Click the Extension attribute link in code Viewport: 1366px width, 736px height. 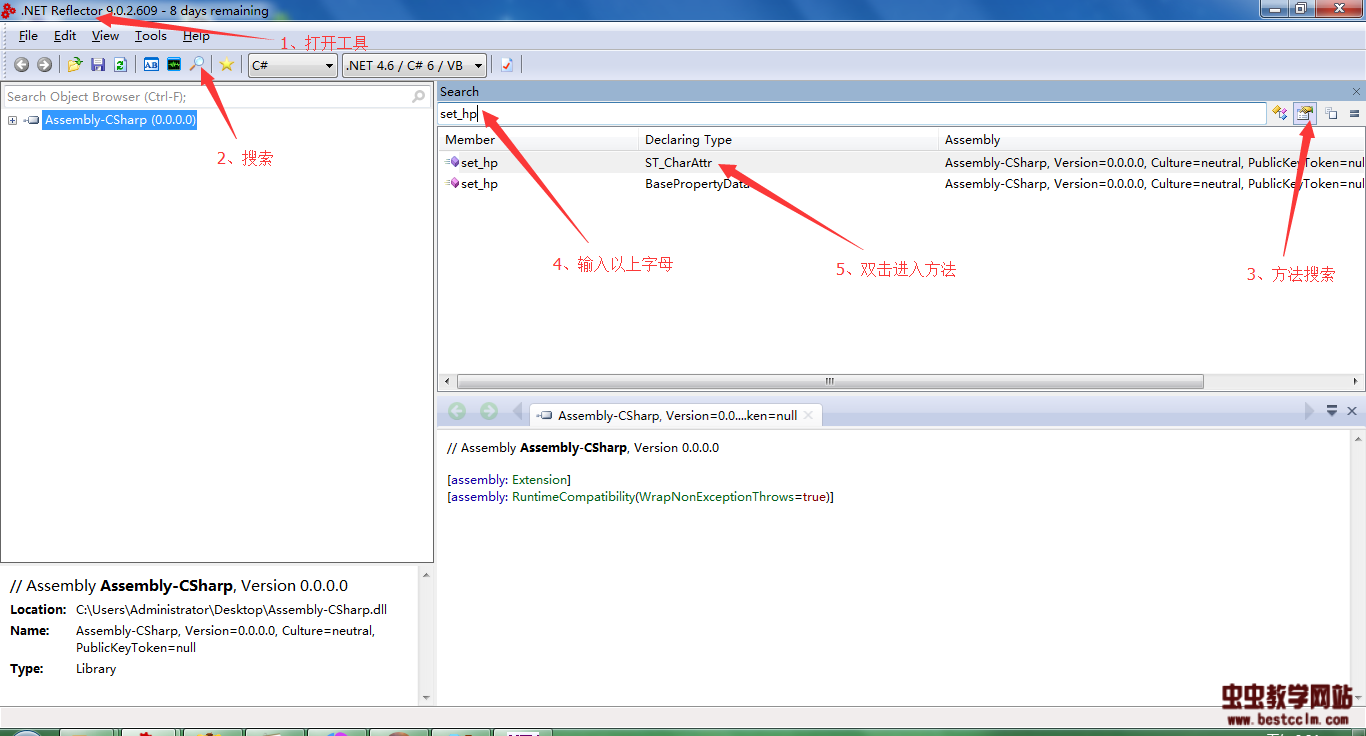[x=540, y=480]
